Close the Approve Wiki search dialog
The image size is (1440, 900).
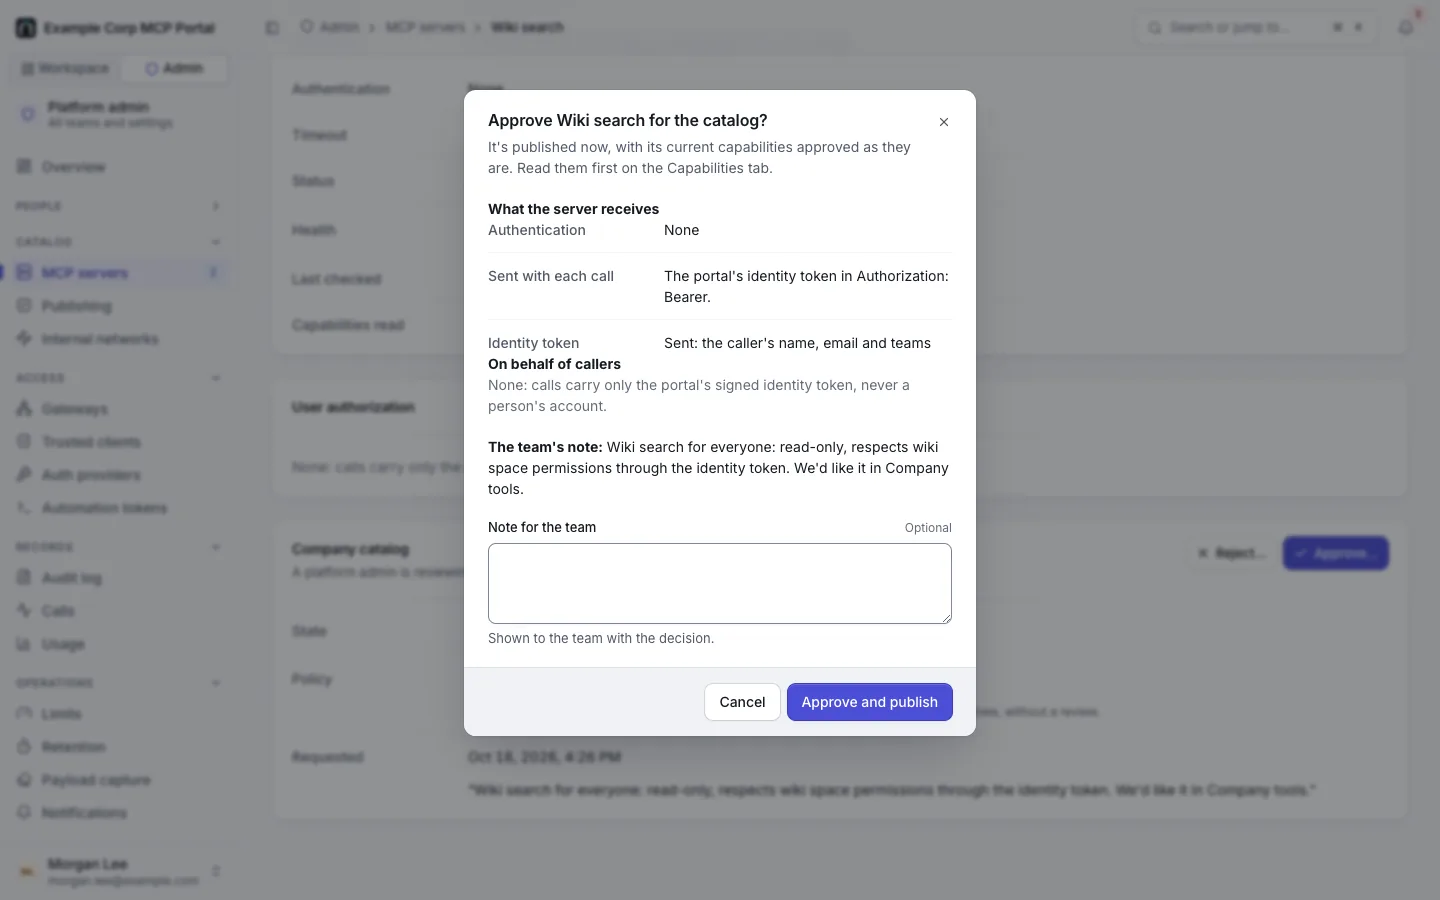[944, 122]
